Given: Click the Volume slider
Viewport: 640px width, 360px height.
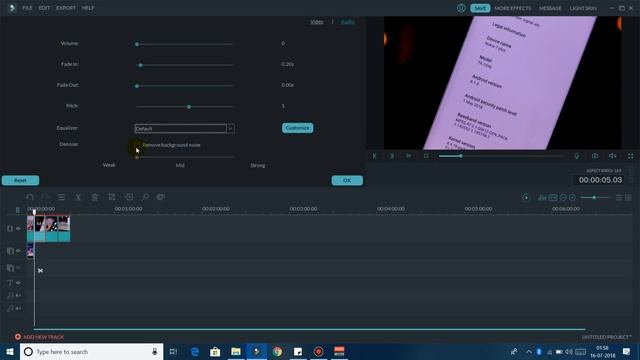Looking at the screenshot, I should (184, 44).
